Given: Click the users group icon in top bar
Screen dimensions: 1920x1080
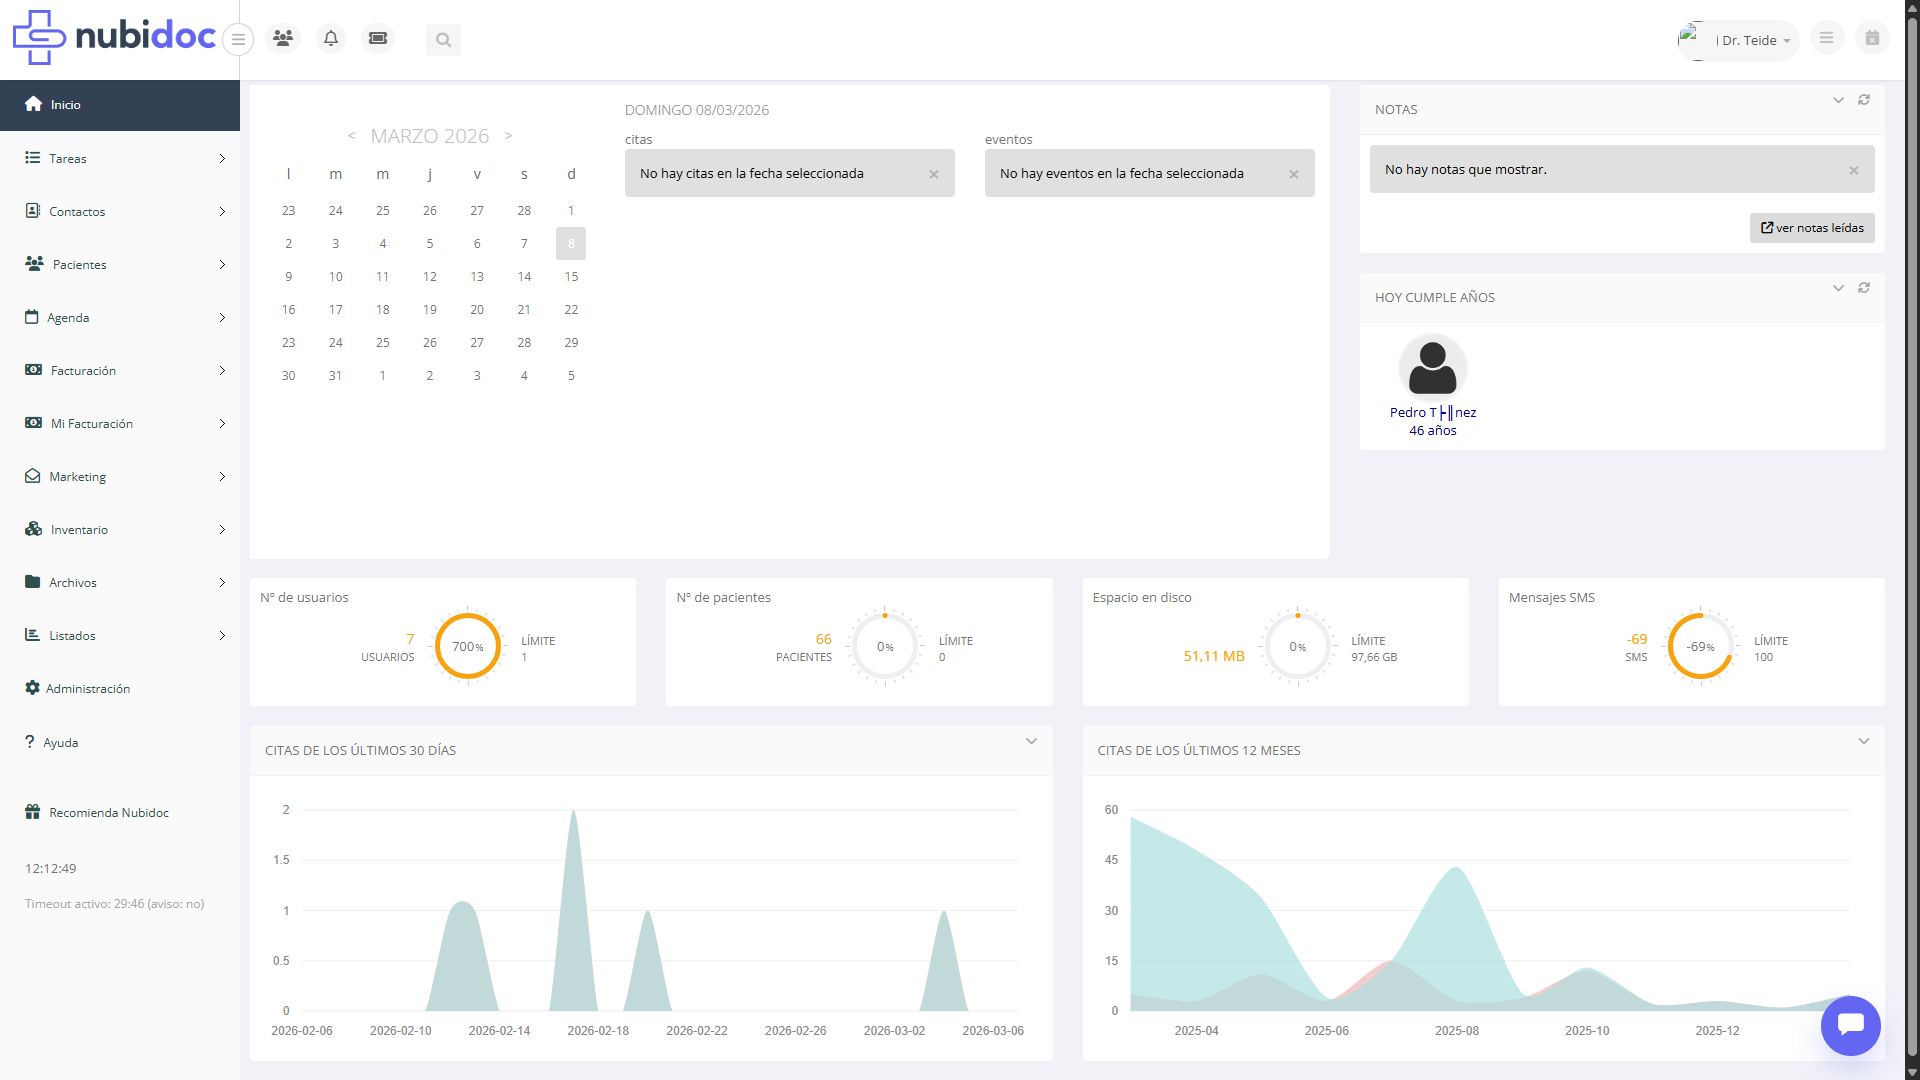Looking at the screenshot, I should pyautogui.click(x=283, y=39).
